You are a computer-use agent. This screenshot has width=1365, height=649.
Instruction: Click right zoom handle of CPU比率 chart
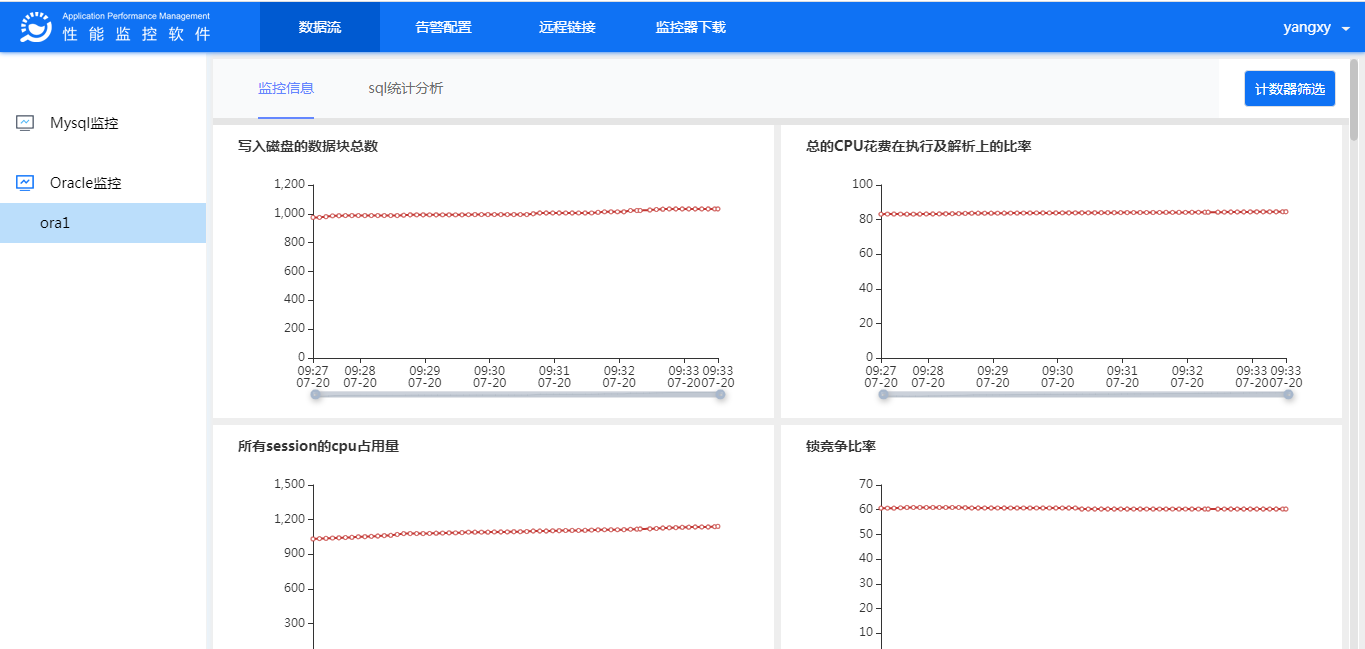coord(1288,395)
